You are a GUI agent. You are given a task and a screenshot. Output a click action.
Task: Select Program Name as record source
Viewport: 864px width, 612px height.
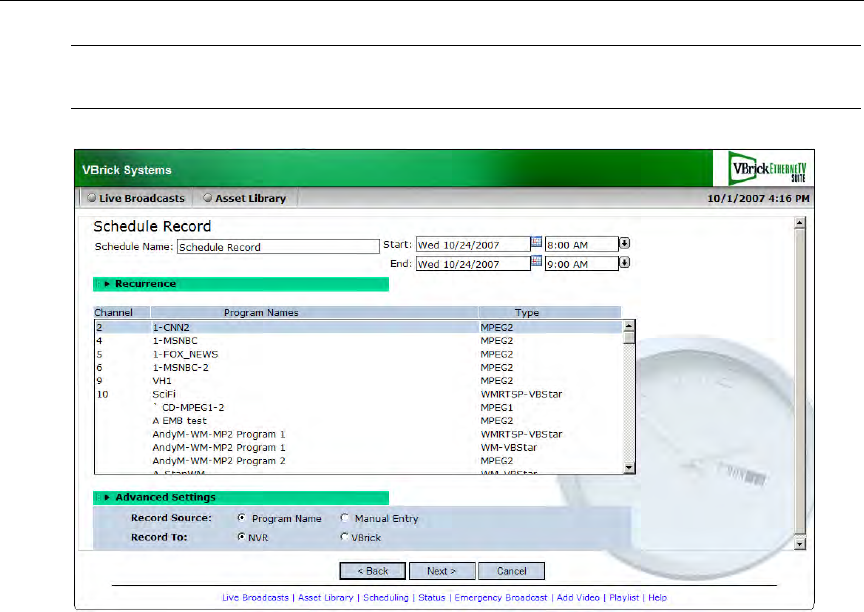tap(241, 519)
